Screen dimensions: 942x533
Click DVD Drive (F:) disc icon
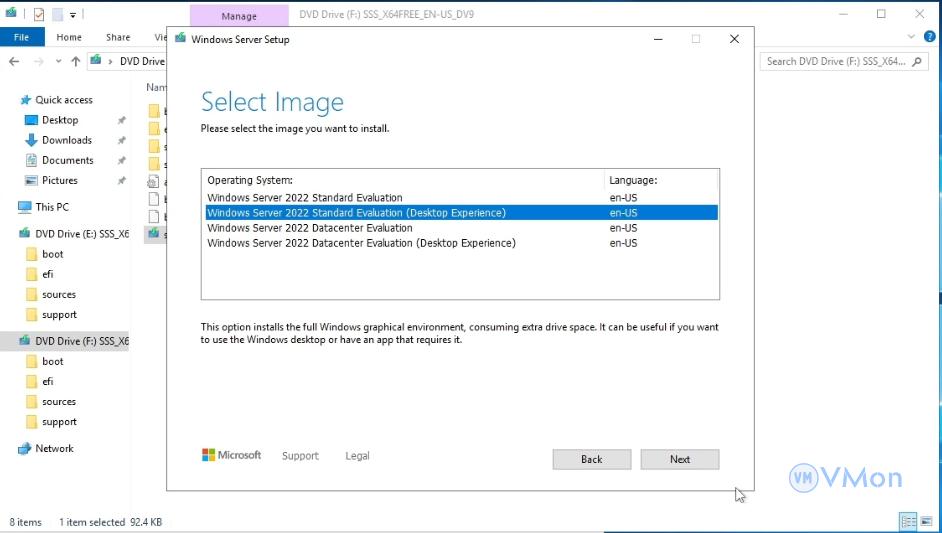point(25,341)
